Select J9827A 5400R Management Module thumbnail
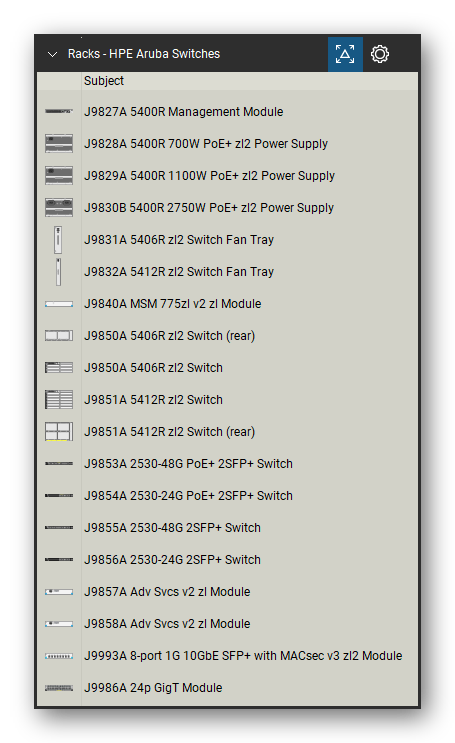455x743 pixels. click(59, 111)
